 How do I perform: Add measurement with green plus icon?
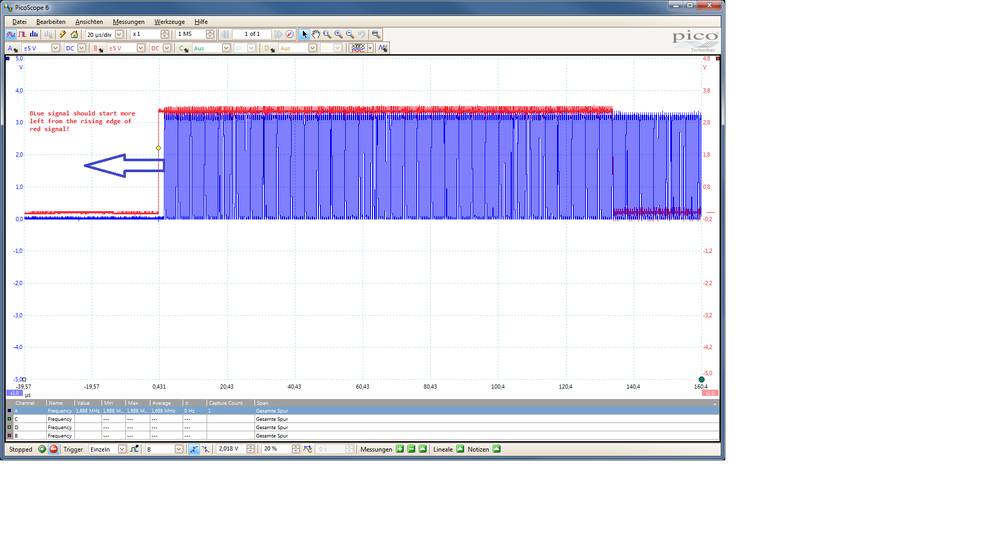tap(399, 449)
